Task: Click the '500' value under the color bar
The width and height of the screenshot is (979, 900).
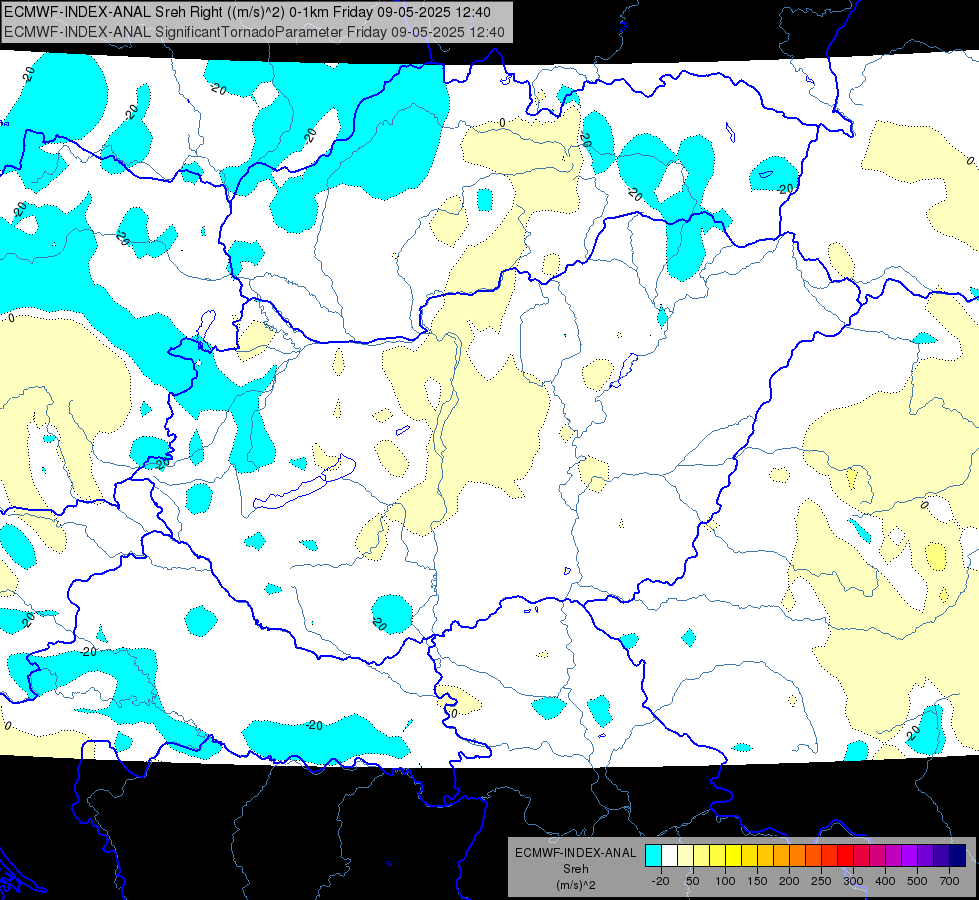Action: 917,881
